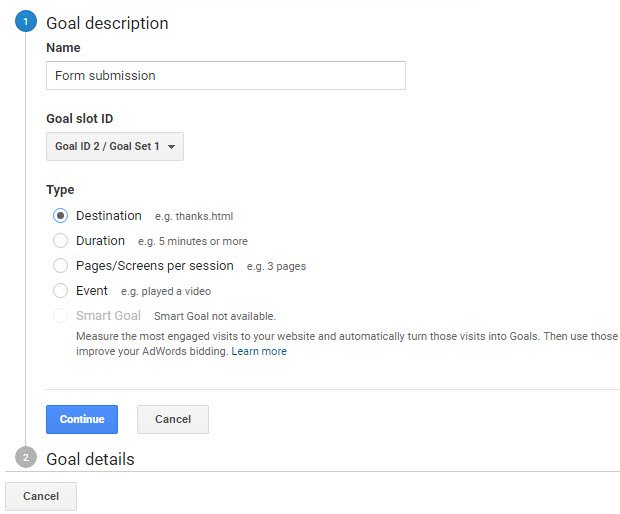Click the step 1 circle icon
This screenshot has width=620, height=514.
pyautogui.click(x=26, y=21)
